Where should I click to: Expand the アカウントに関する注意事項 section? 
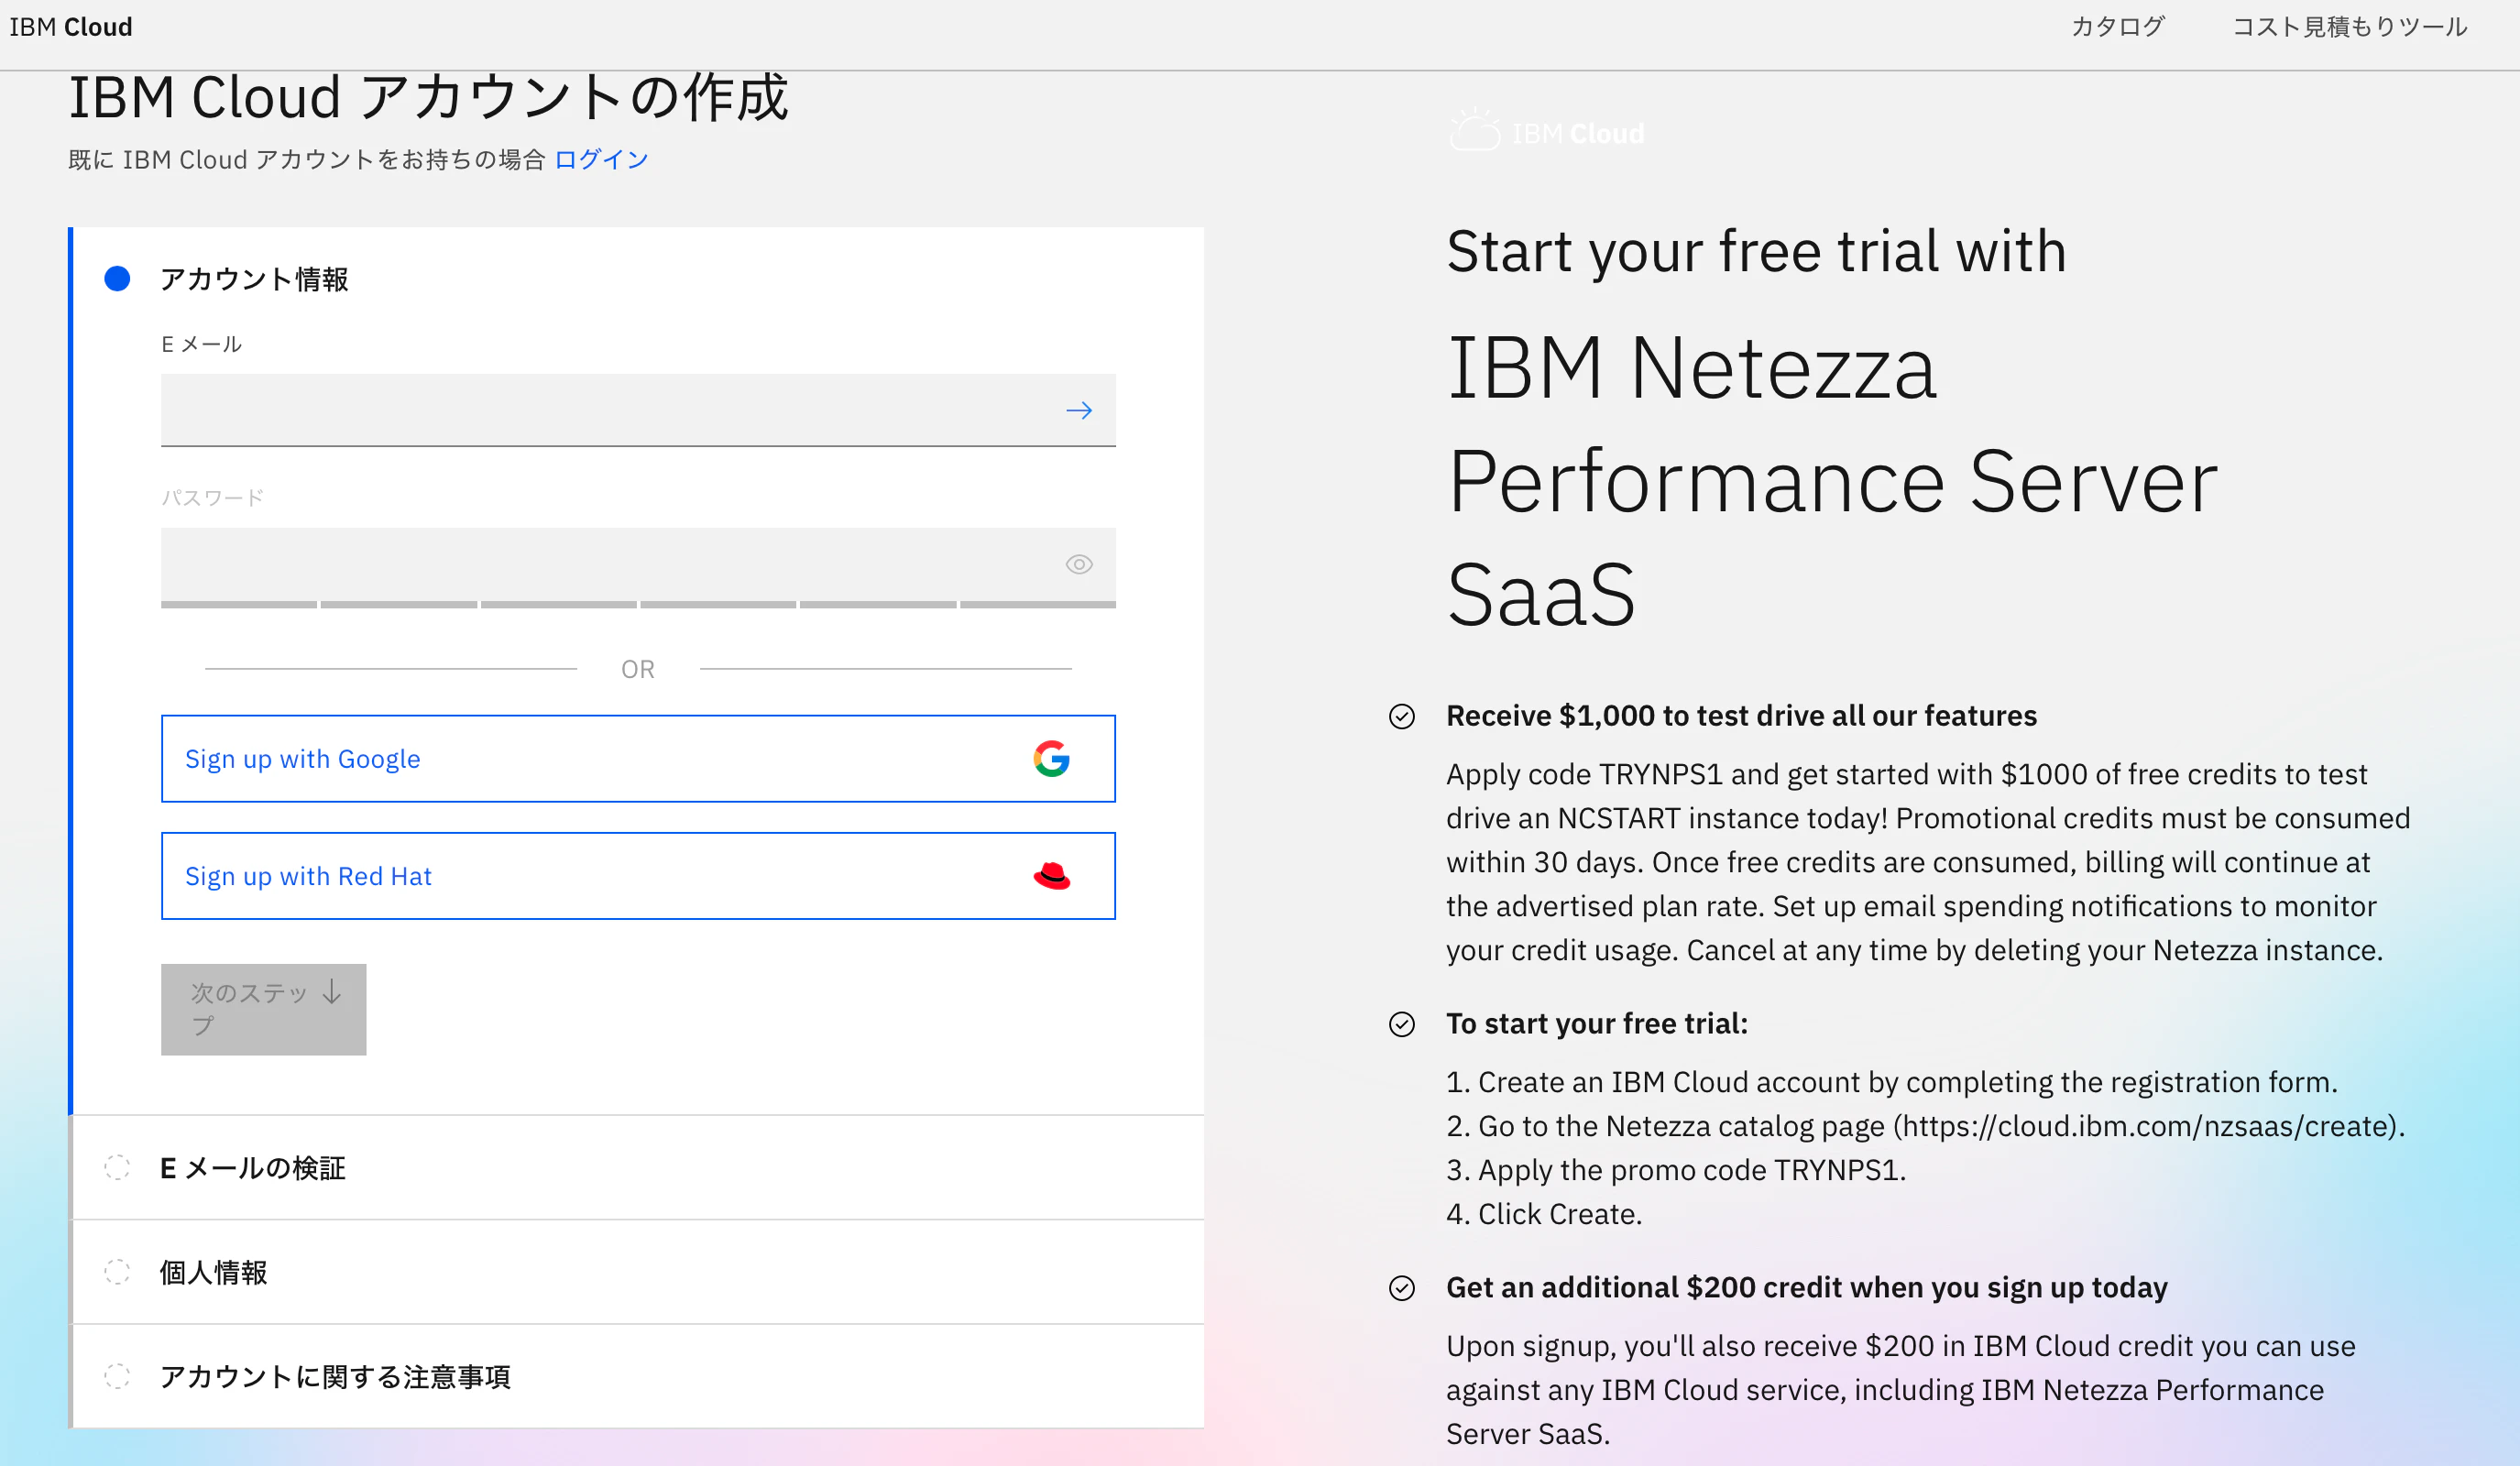click(x=637, y=1376)
